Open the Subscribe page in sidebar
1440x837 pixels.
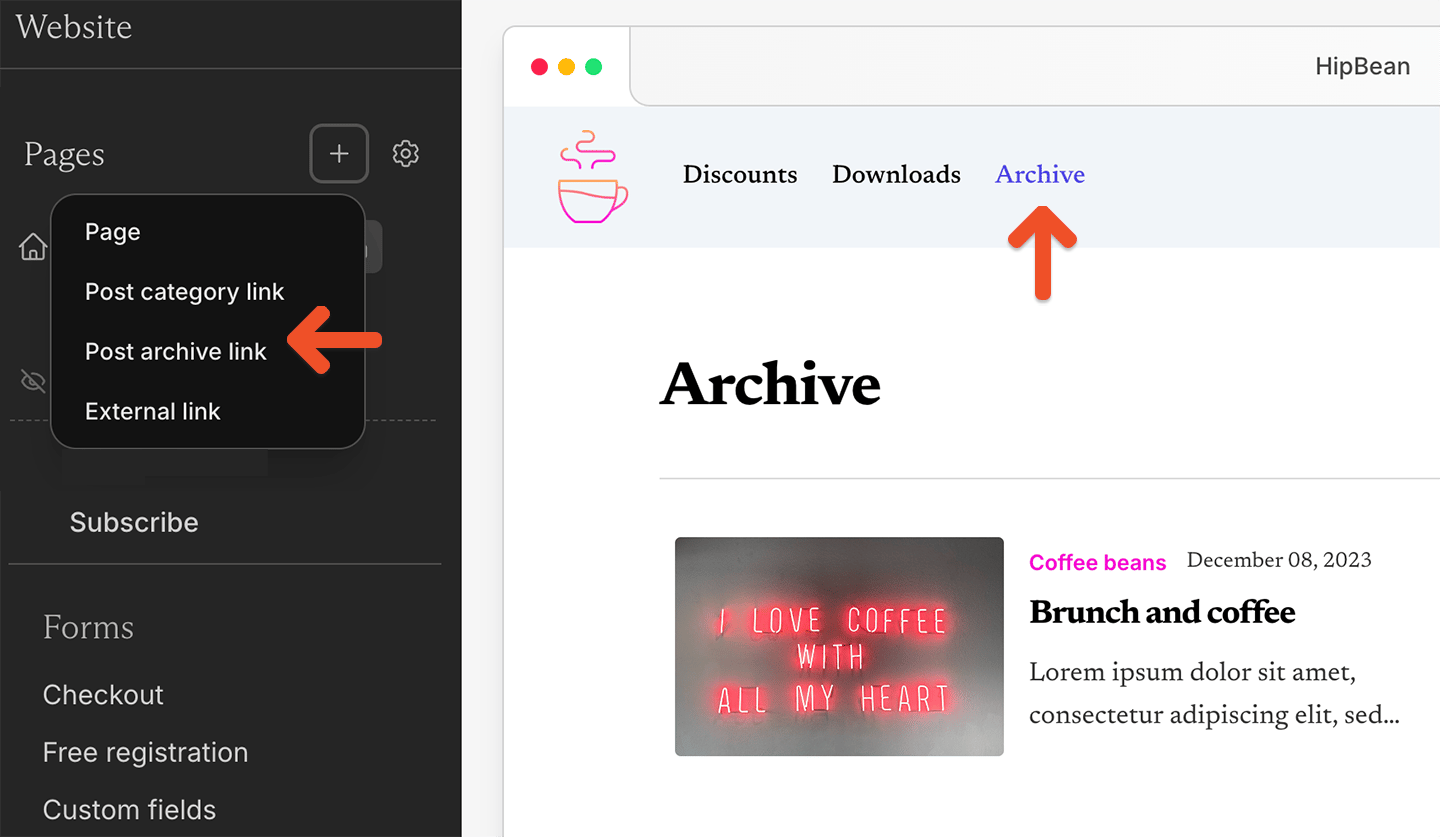click(x=134, y=522)
